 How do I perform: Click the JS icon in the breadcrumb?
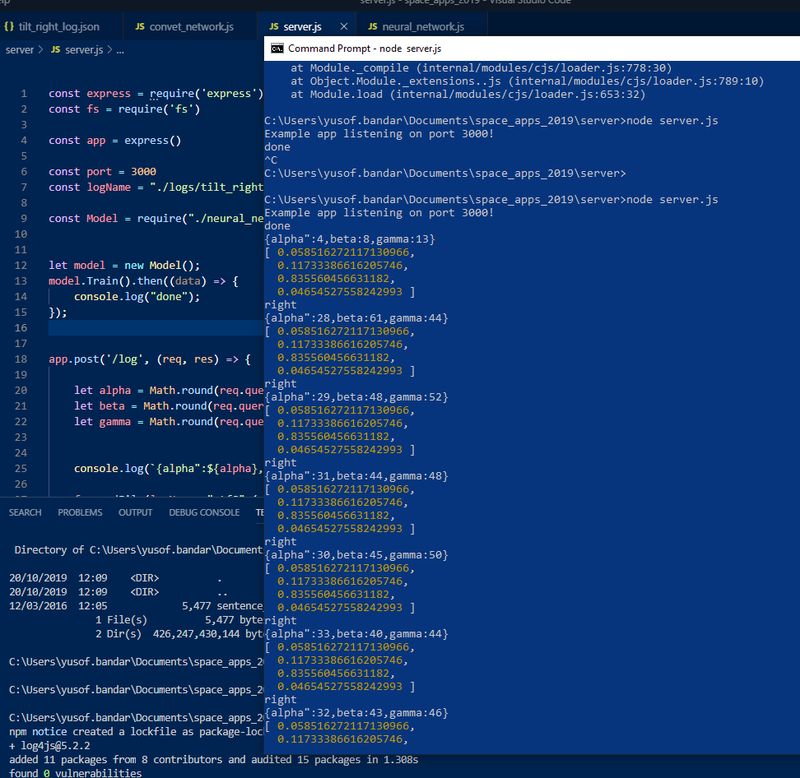[55, 49]
